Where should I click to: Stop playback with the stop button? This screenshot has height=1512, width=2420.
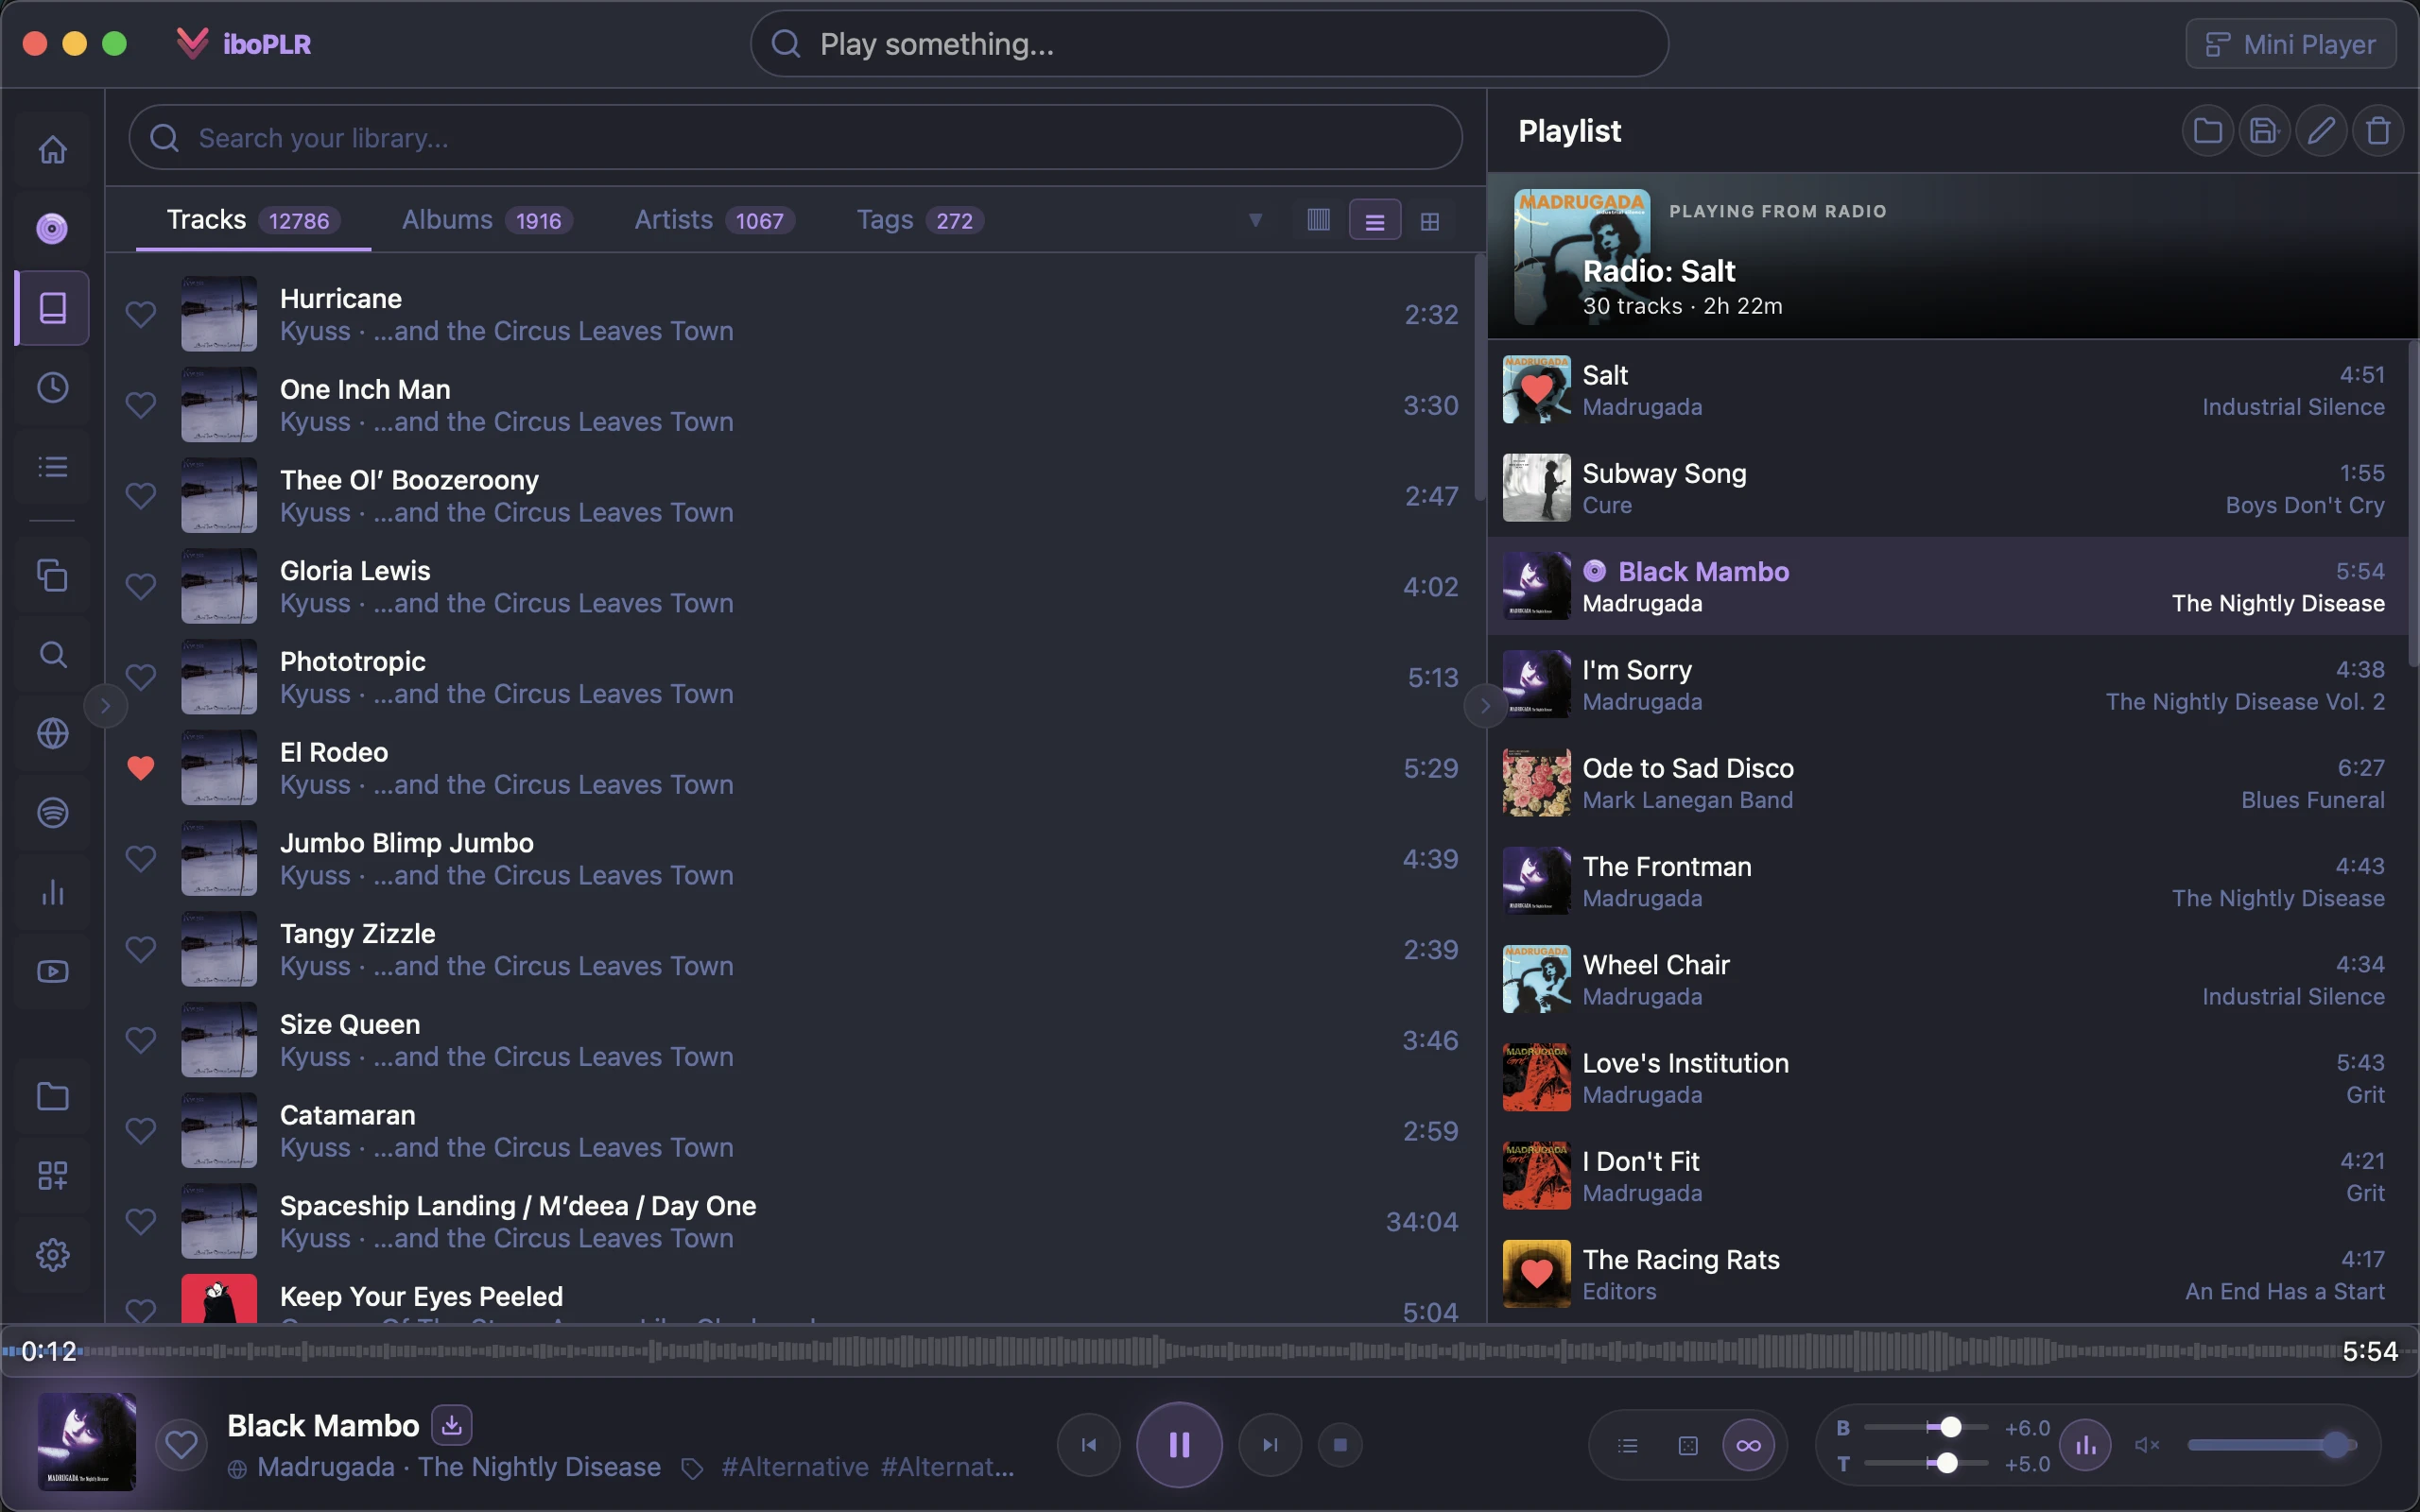(x=1340, y=1445)
